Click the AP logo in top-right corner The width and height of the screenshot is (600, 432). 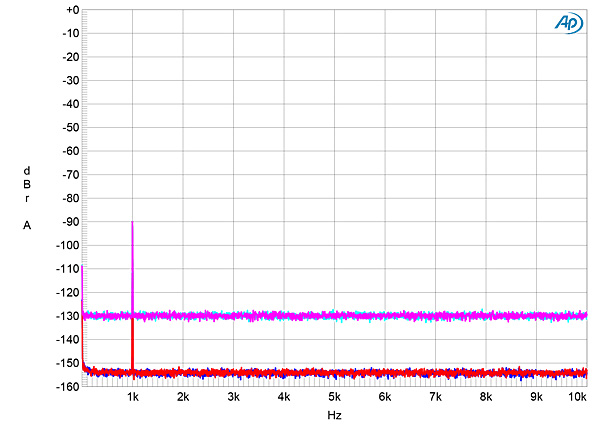click(567, 24)
